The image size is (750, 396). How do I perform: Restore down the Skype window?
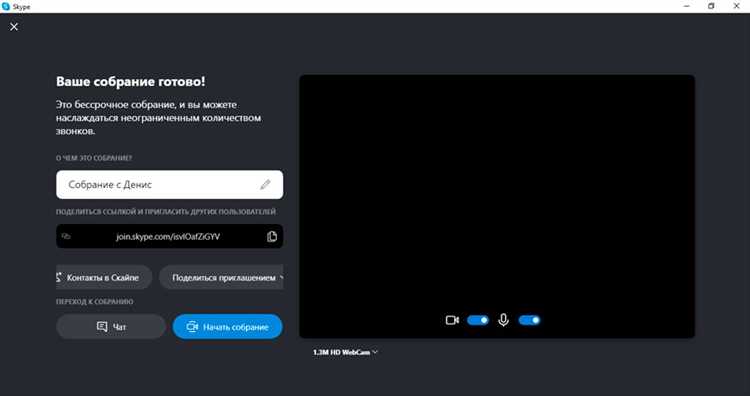[x=711, y=6]
